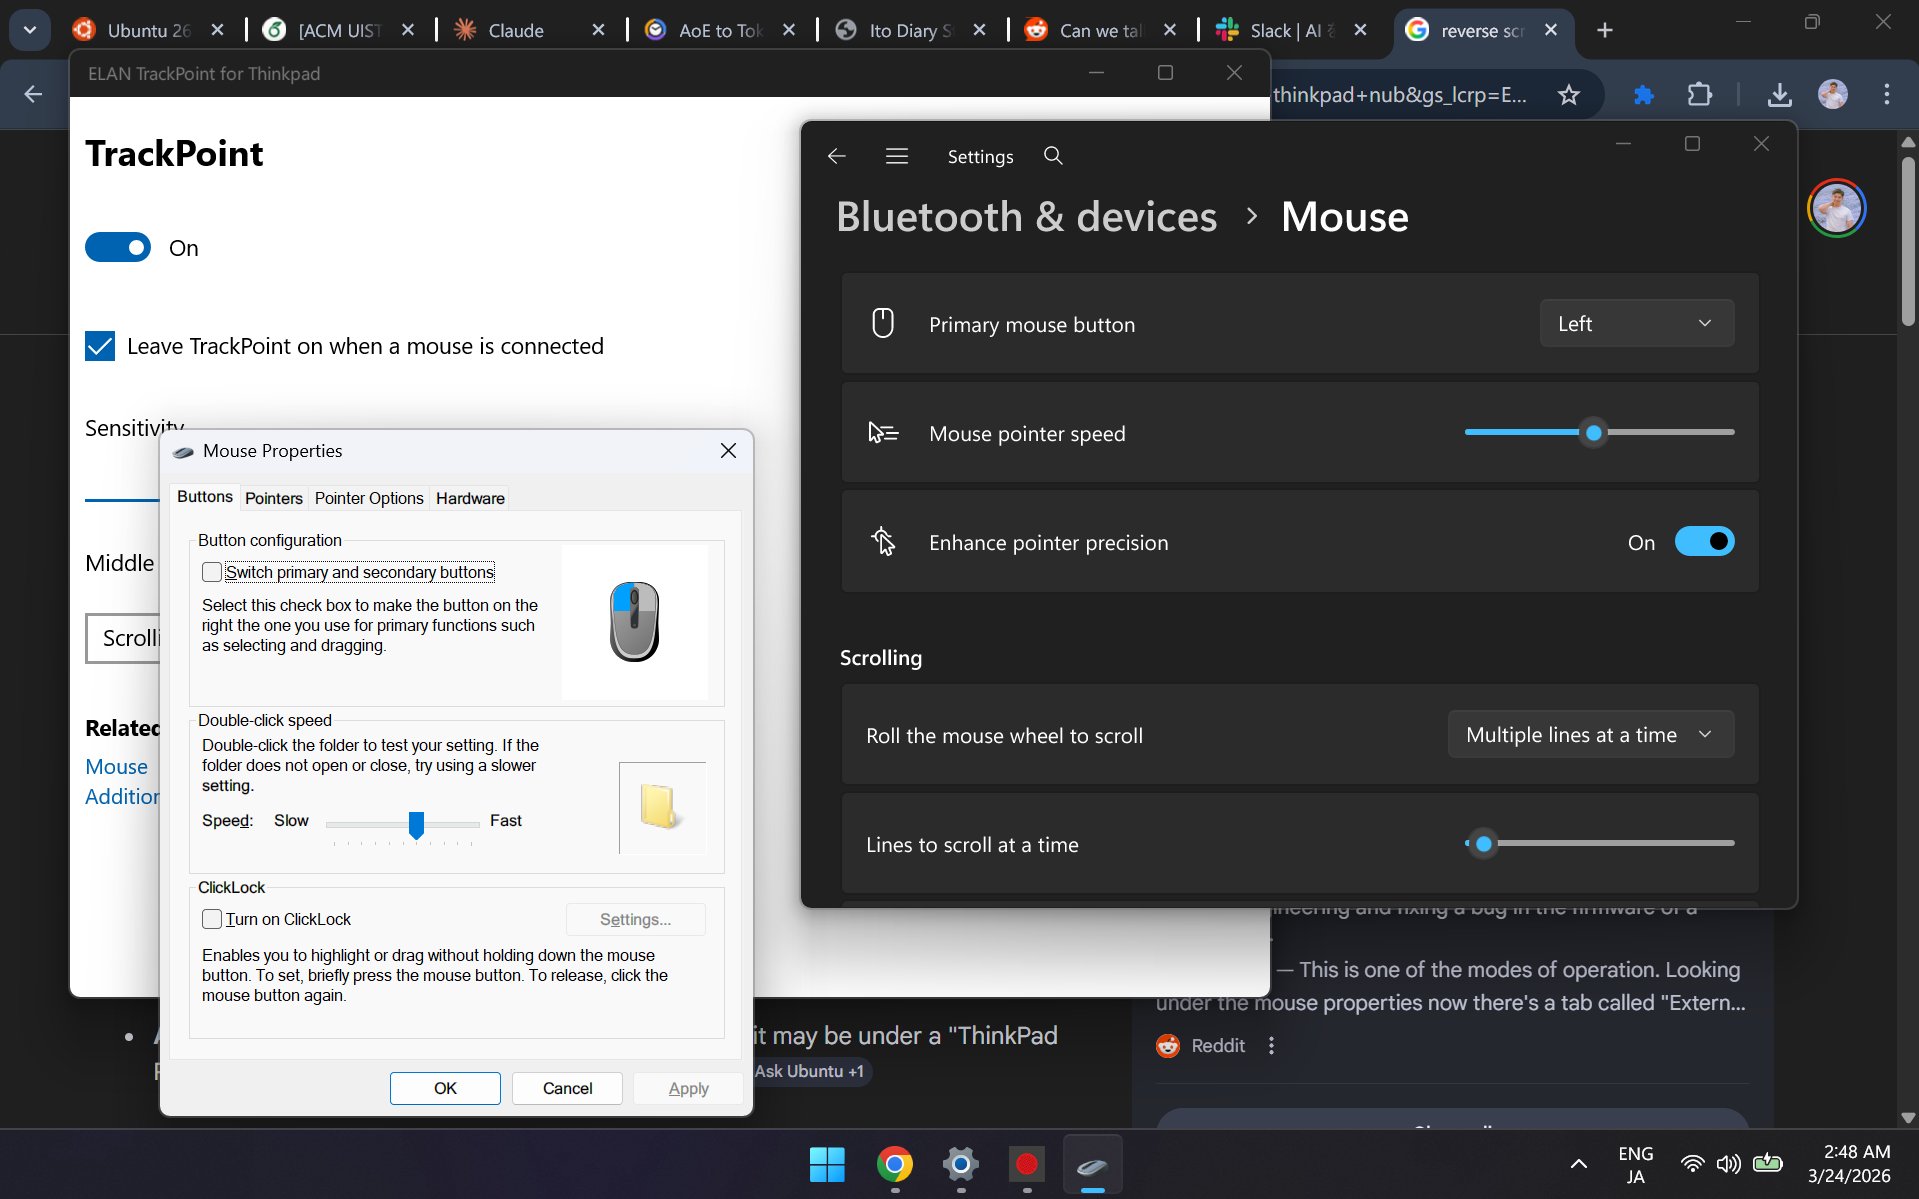The image size is (1919, 1199).
Task: Switch to the ACM UIST browser tab
Action: (339, 30)
